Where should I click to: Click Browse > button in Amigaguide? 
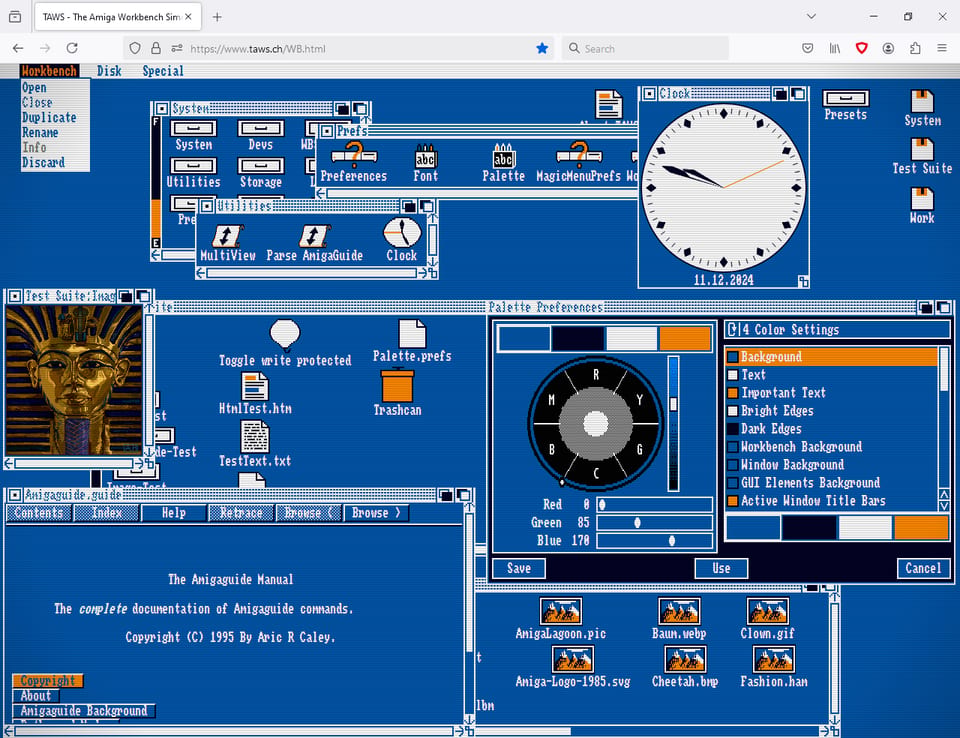(x=376, y=513)
